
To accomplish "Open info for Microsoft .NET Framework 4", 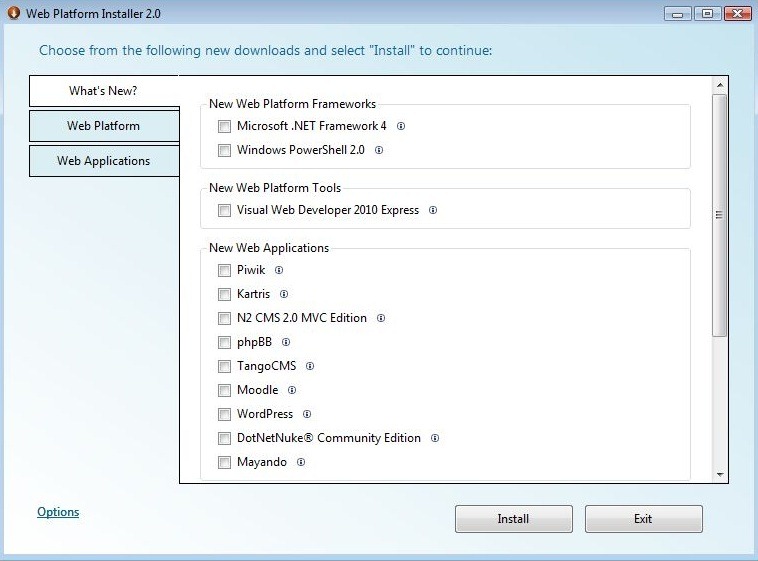I will (401, 126).
